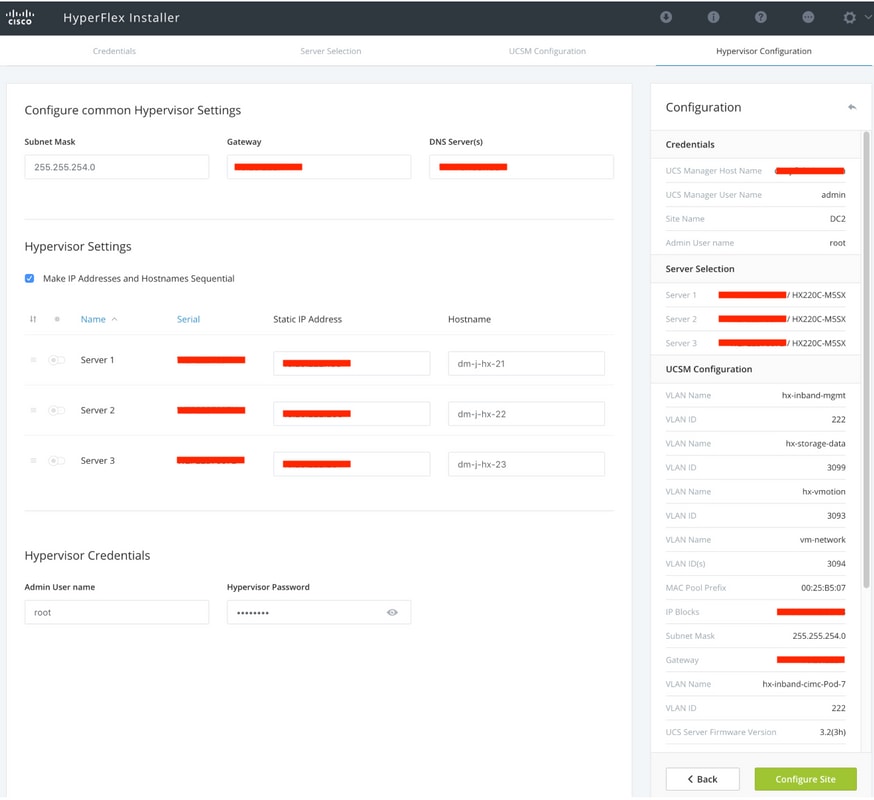Viewport: 874px width, 800px height.
Task: Click the UCS Manager User Name value admin
Action: [833, 195]
